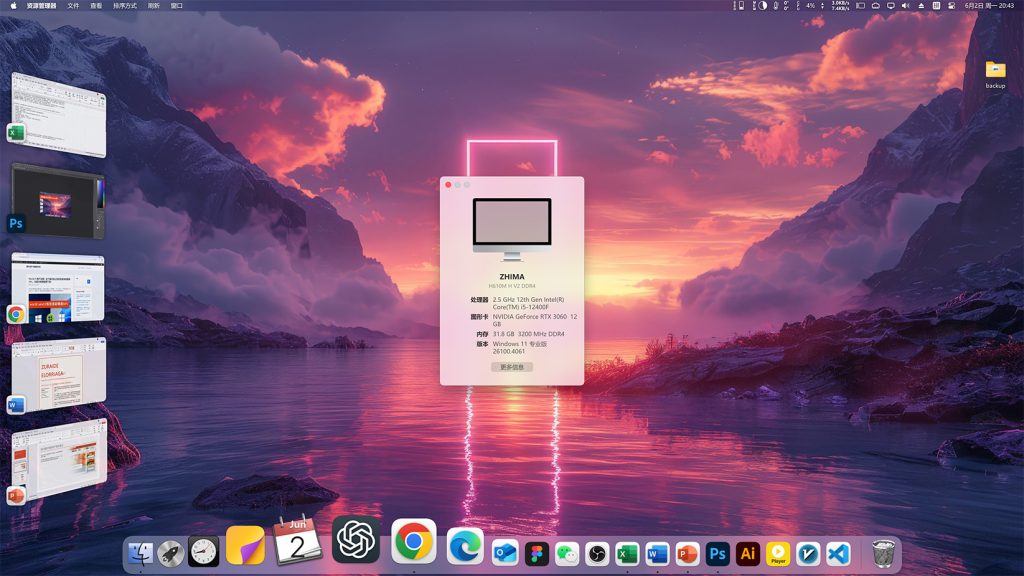Open Photoshop from the dock

[717, 554]
